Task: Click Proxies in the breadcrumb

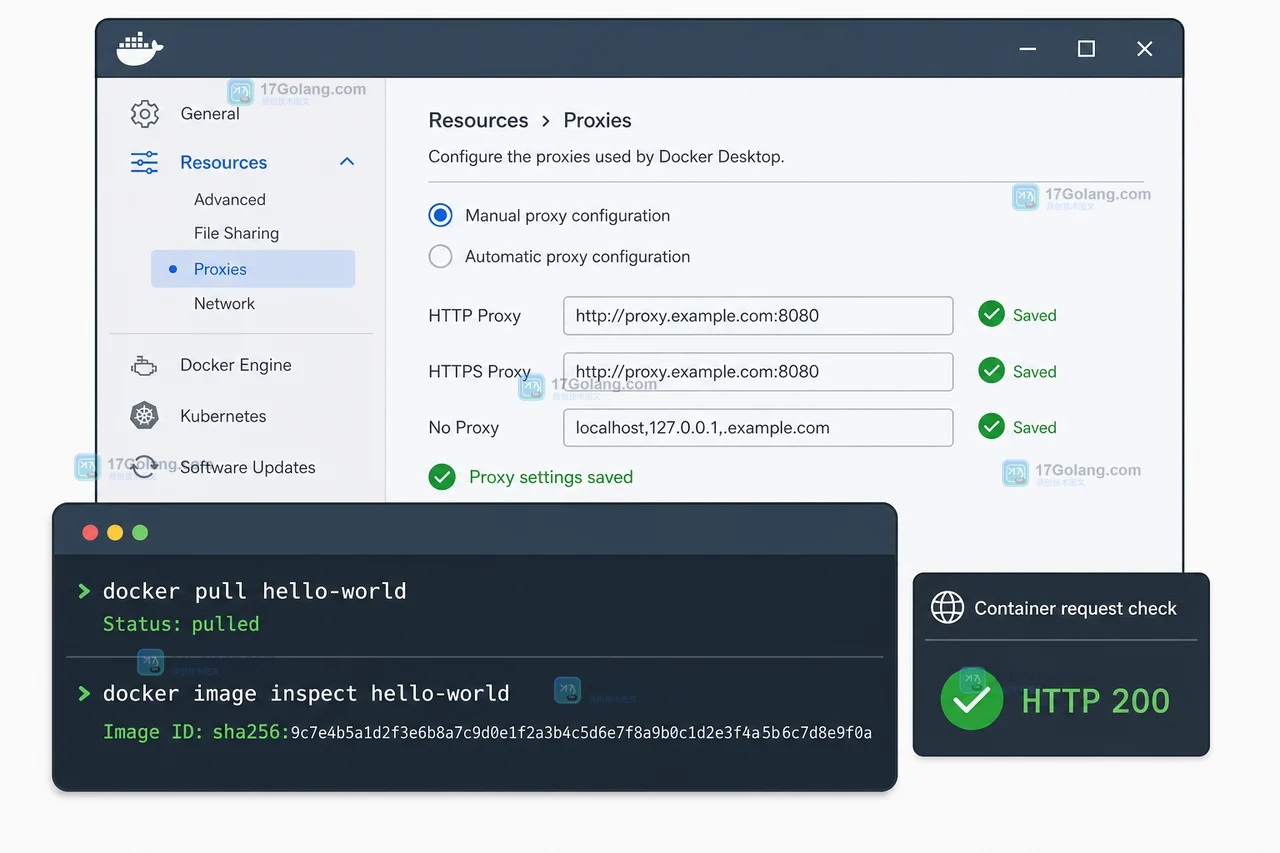Action: 597,120
